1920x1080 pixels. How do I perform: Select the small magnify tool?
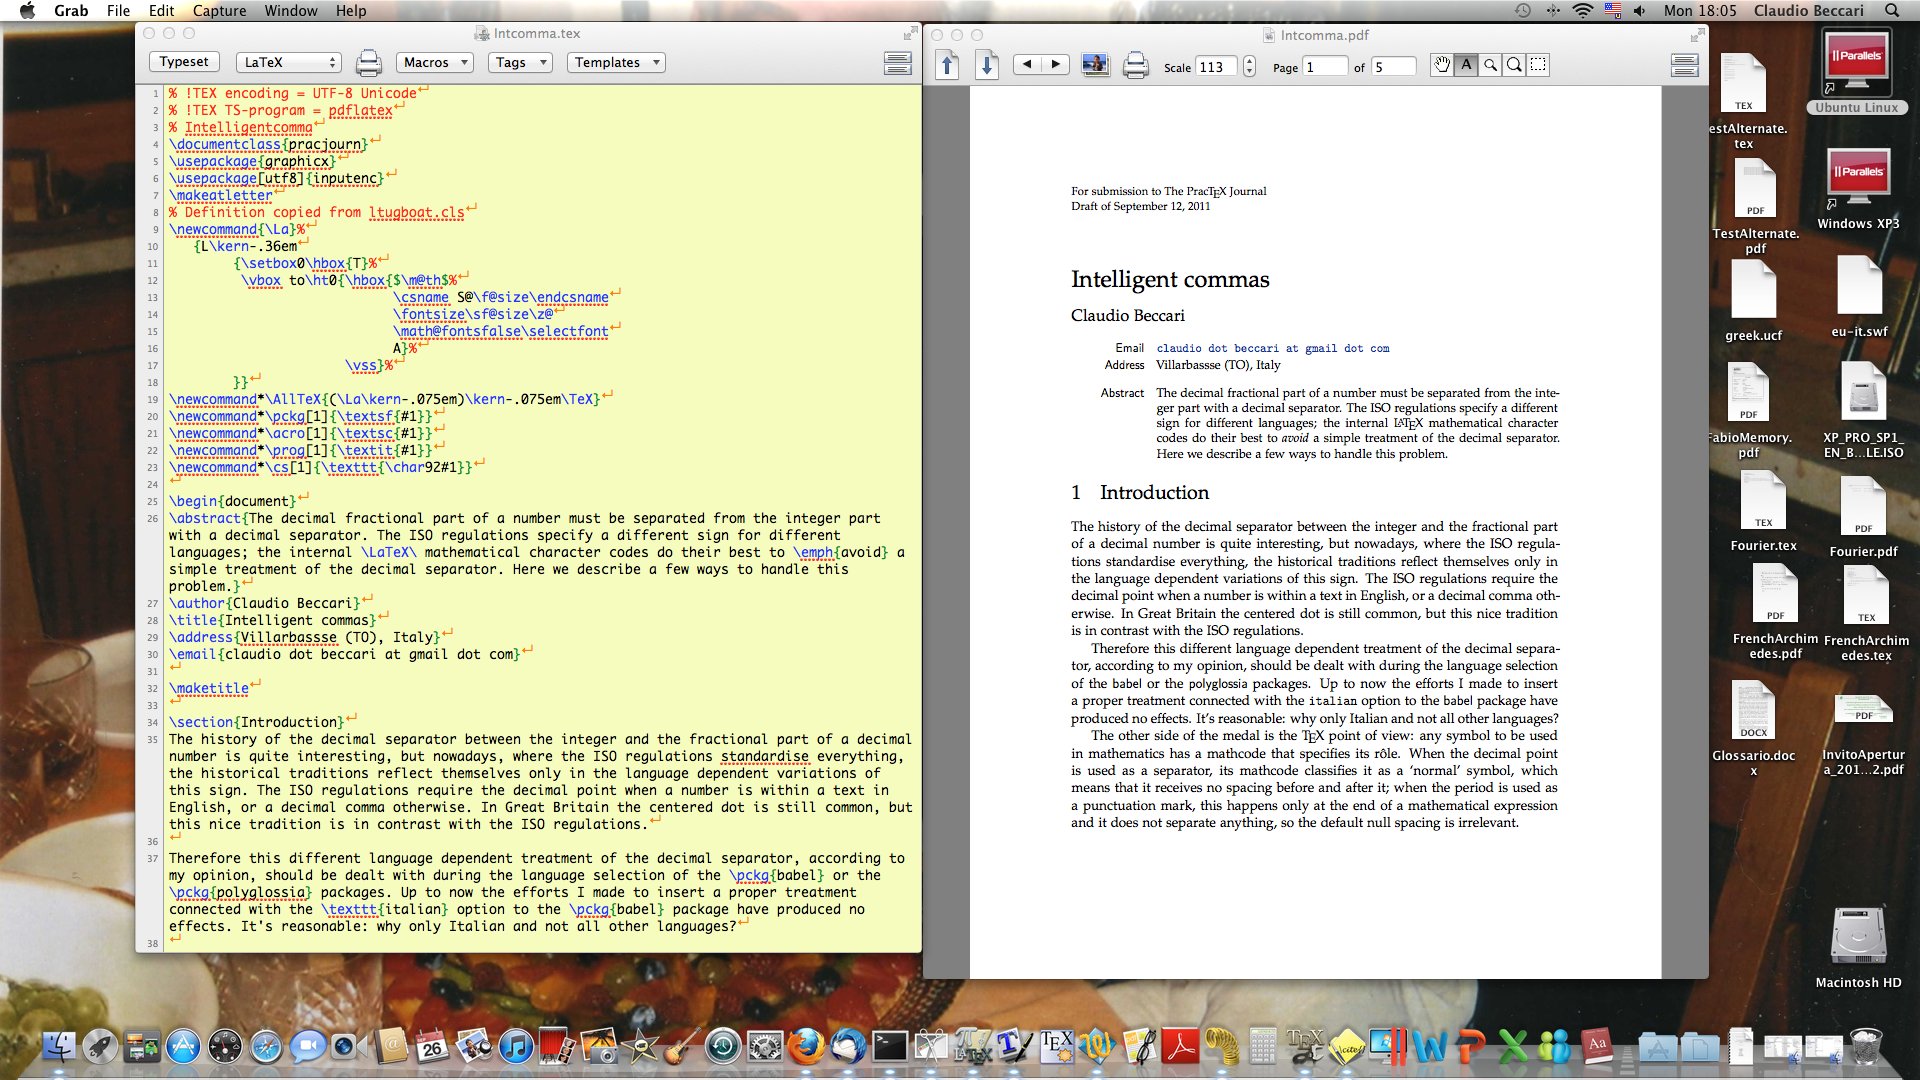click(x=1490, y=65)
